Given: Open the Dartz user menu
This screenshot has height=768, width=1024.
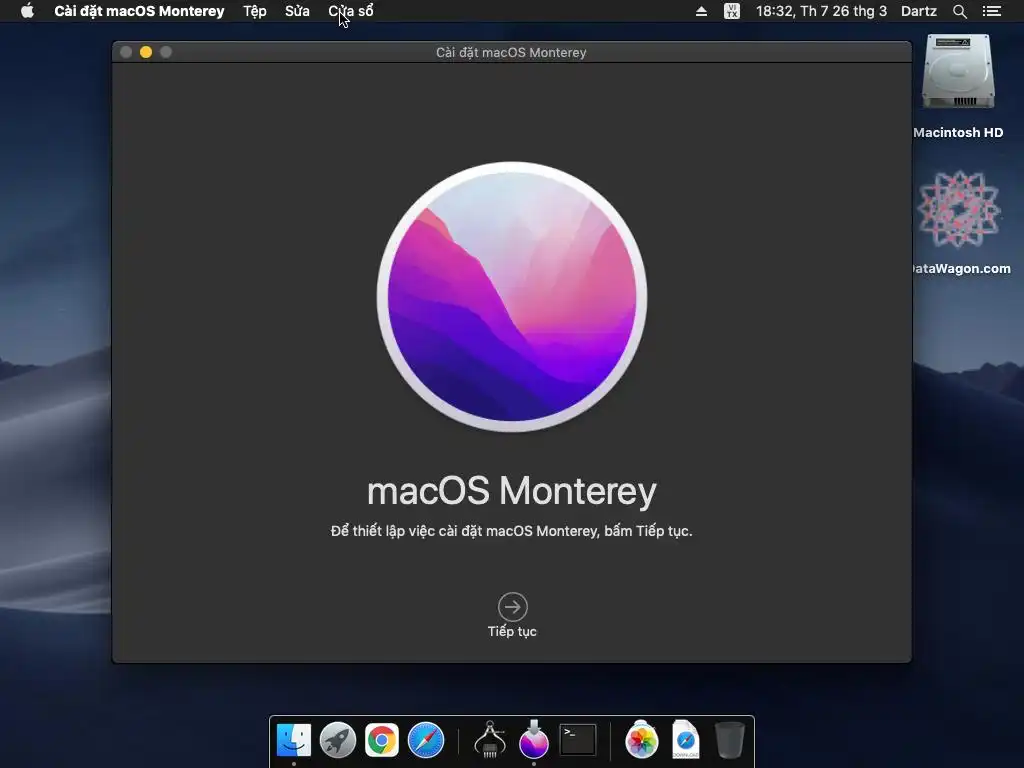Looking at the screenshot, I should [x=919, y=11].
